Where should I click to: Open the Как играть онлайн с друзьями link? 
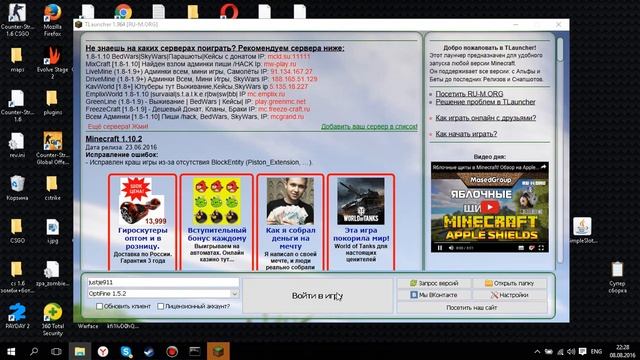(x=486, y=118)
